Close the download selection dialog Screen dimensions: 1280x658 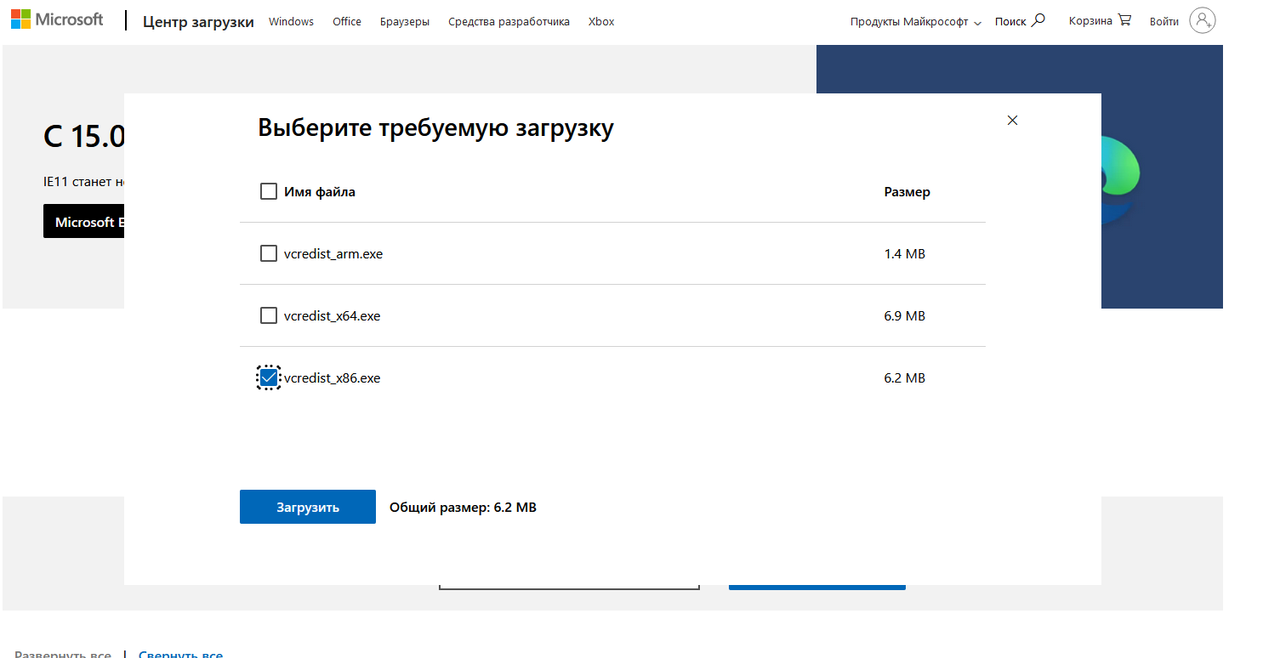tap(1012, 120)
